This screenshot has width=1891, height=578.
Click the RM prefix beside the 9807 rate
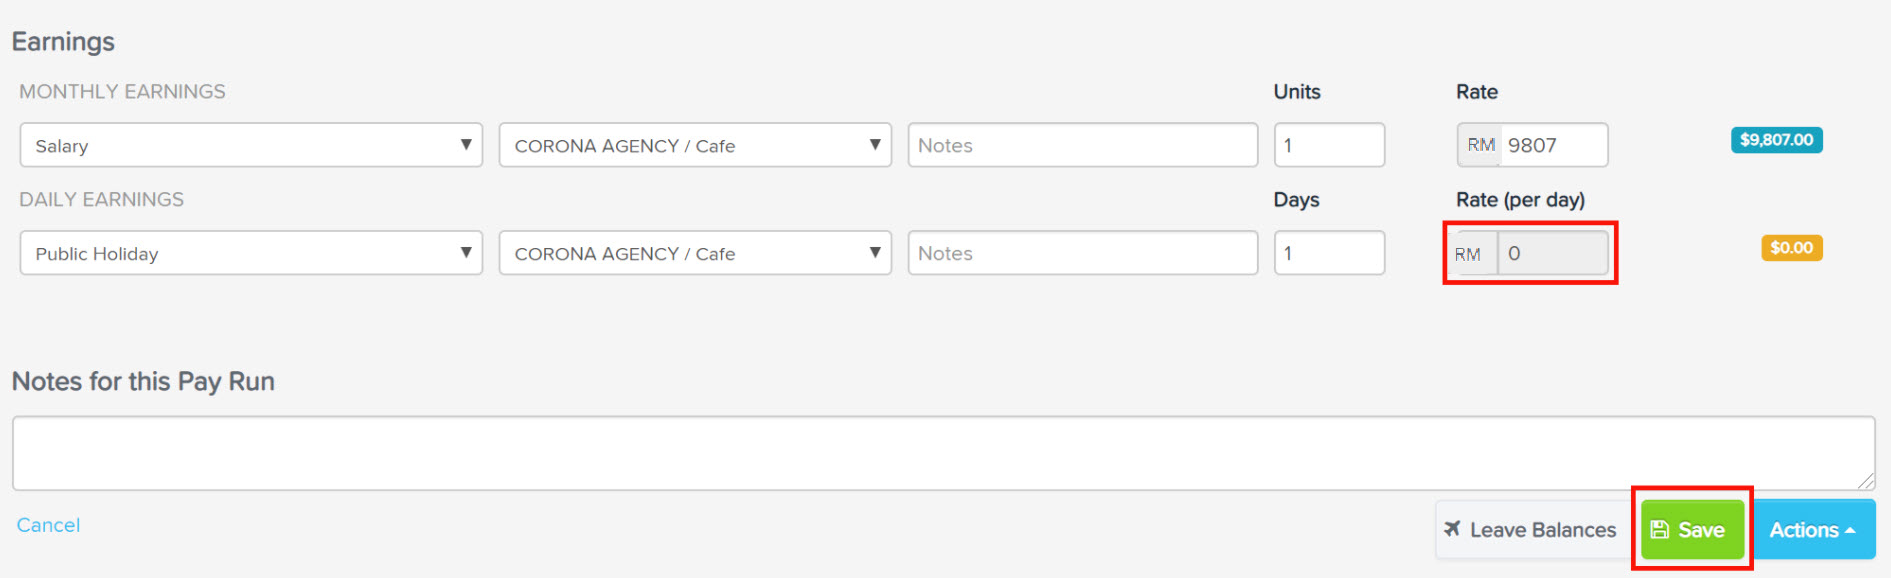tap(1480, 145)
